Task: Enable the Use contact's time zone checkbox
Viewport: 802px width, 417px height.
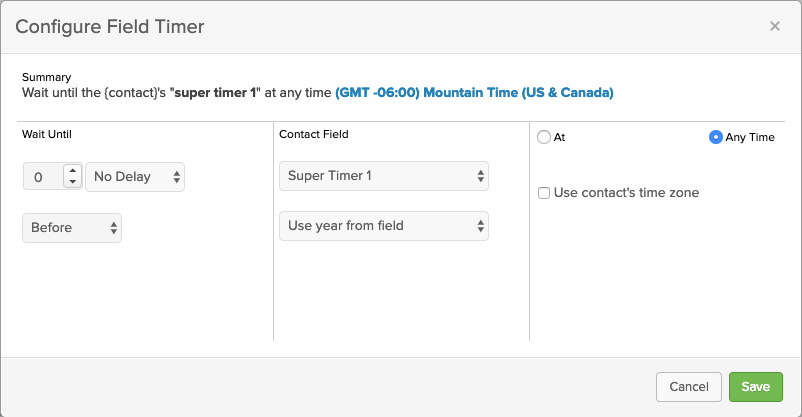Action: click(544, 193)
